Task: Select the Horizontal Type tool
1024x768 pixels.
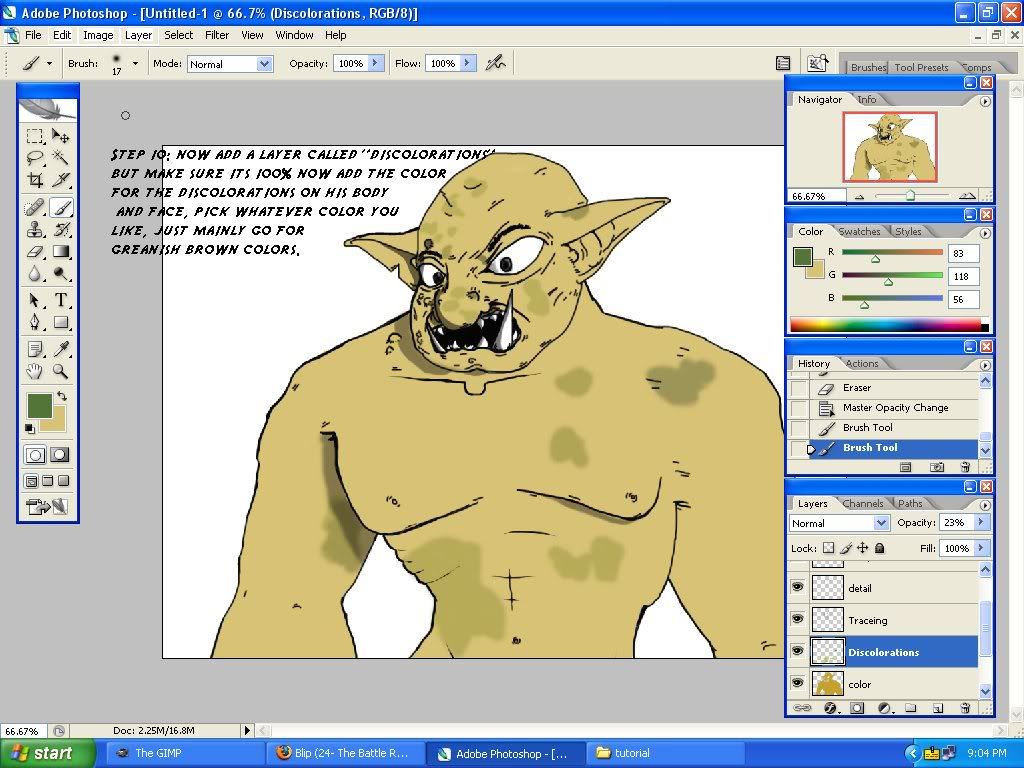Action: pos(61,300)
